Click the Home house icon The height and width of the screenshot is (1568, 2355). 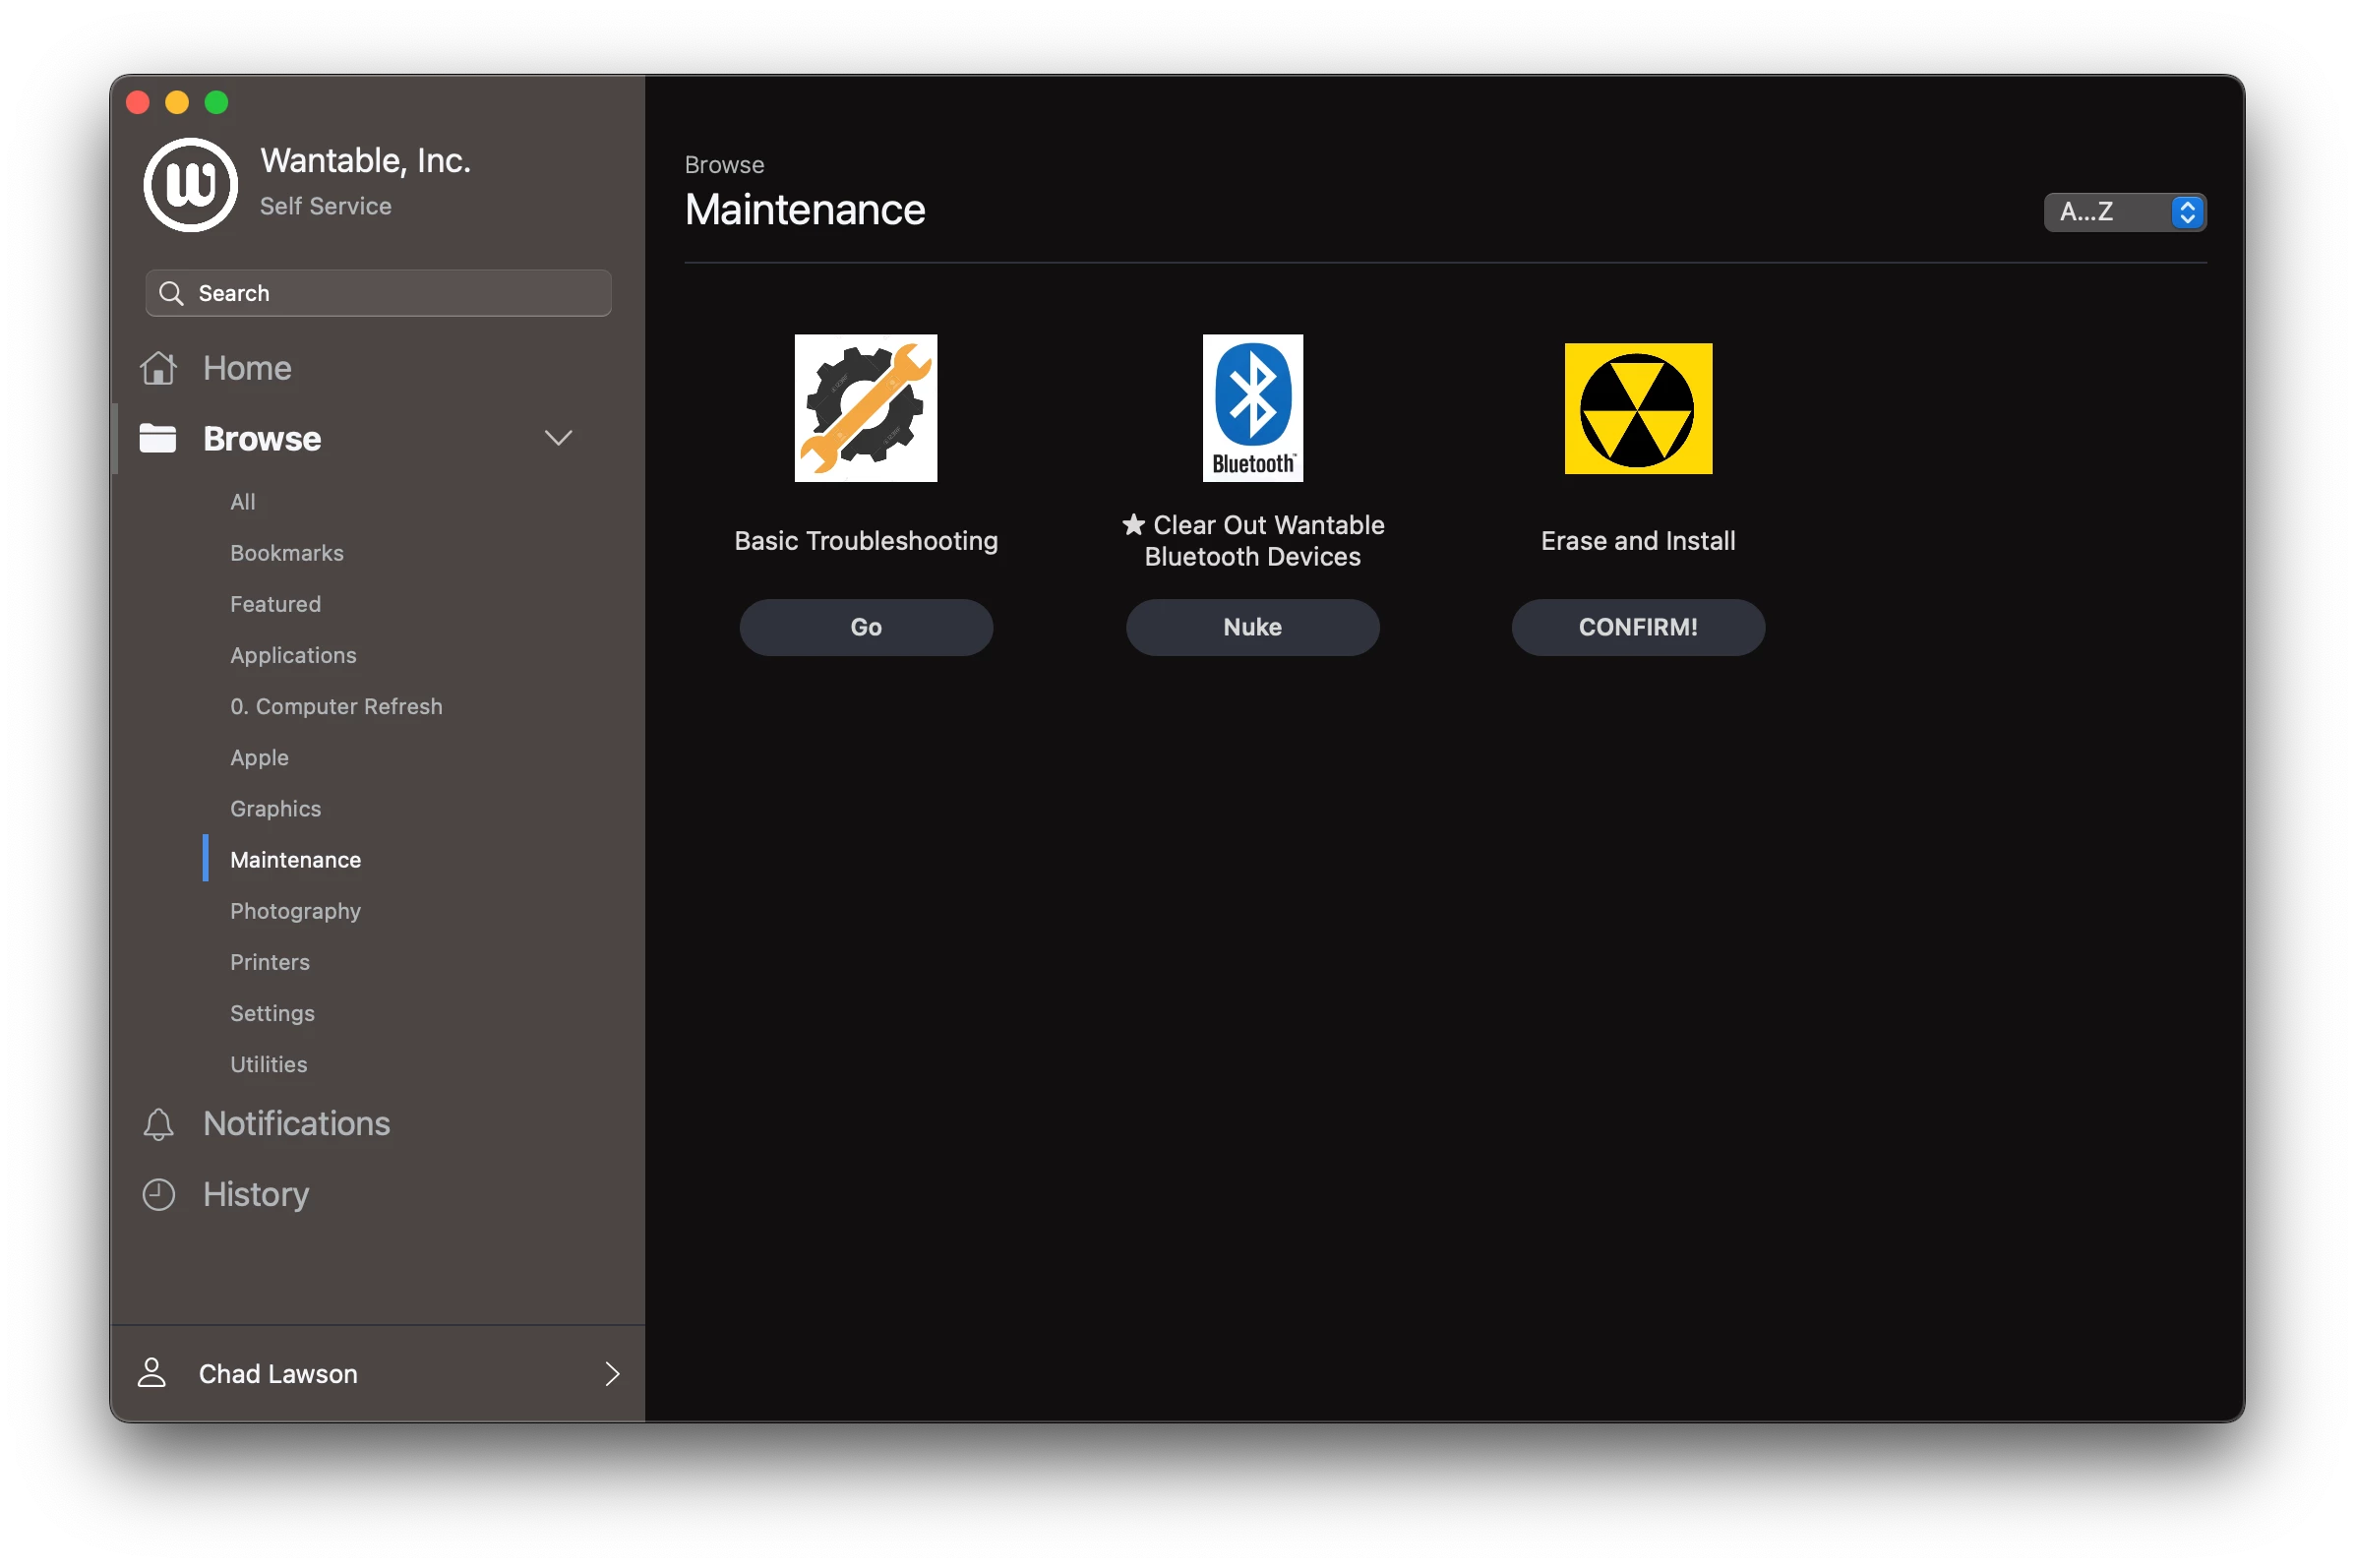tap(159, 368)
